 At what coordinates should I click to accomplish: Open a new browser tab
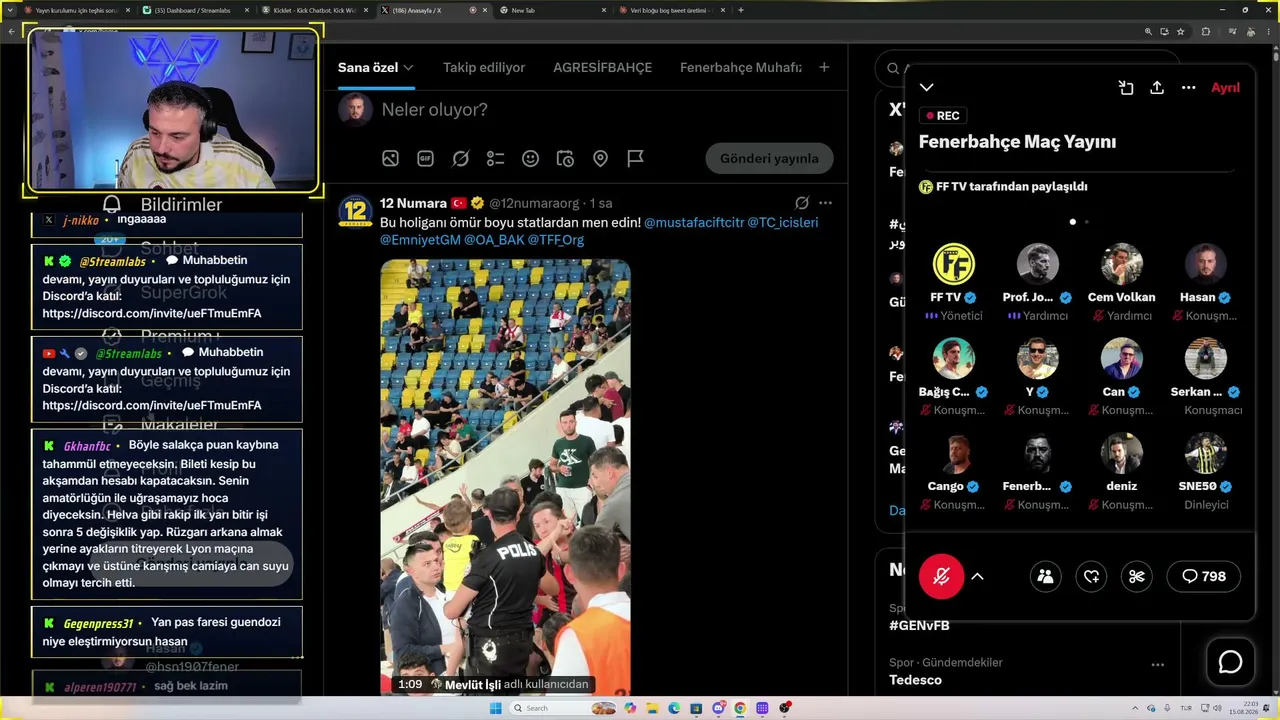741,10
